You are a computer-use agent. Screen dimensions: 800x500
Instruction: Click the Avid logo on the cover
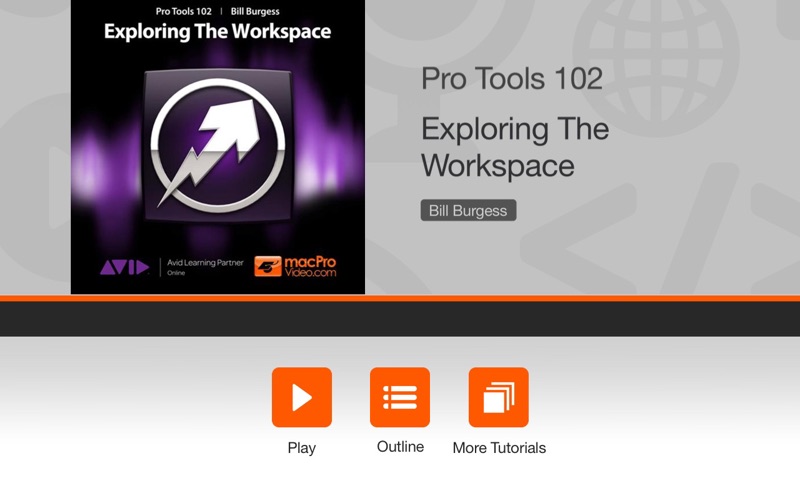(124, 267)
